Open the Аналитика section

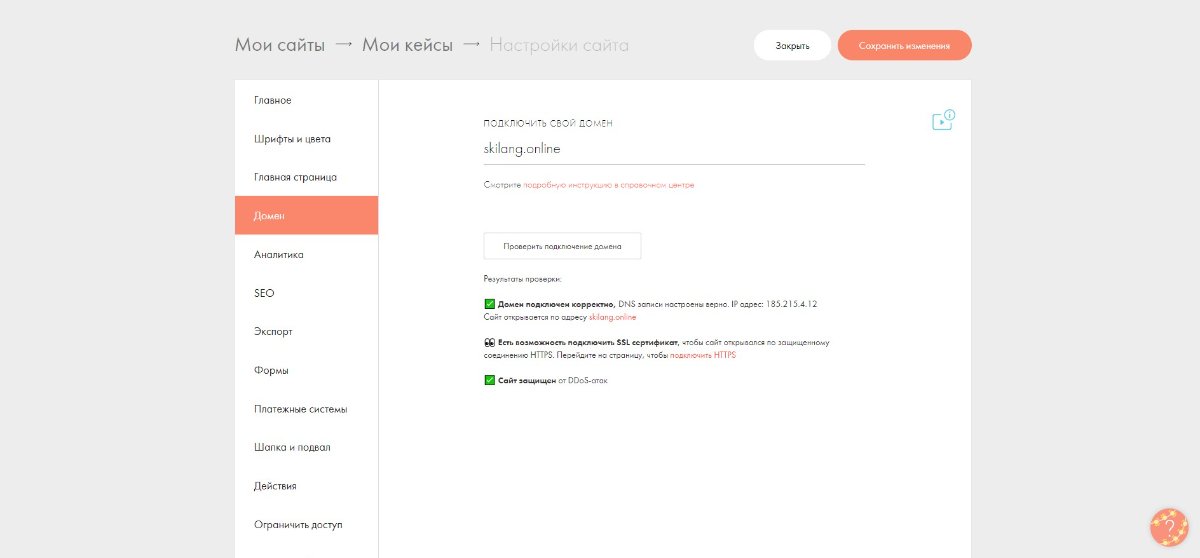[279, 255]
